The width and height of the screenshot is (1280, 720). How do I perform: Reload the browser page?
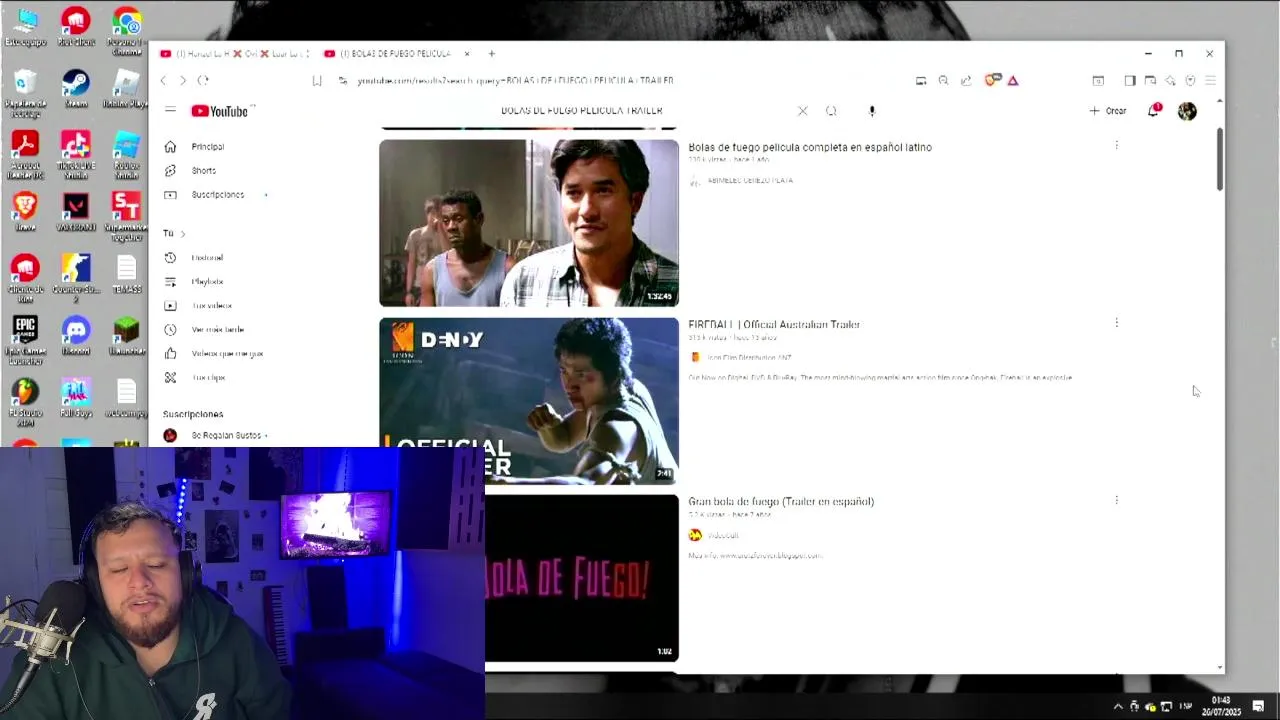click(203, 81)
